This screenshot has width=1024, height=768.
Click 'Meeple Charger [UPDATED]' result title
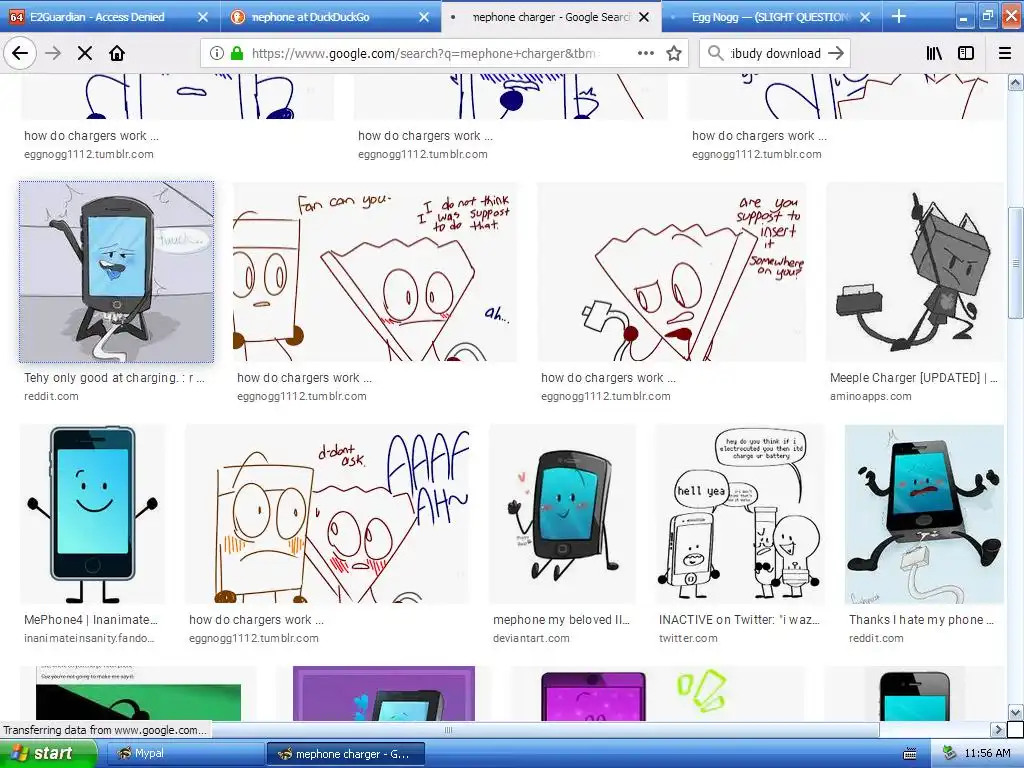[x=914, y=377]
